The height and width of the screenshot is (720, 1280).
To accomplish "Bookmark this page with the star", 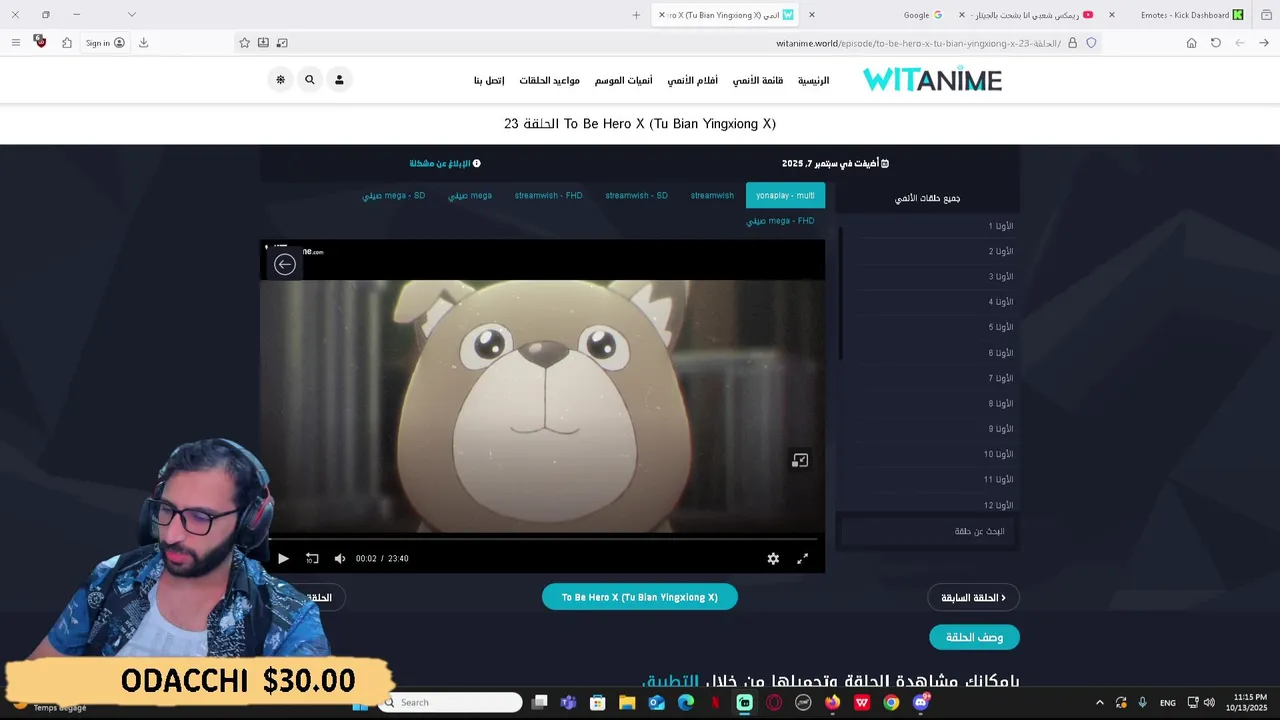I will point(244,43).
